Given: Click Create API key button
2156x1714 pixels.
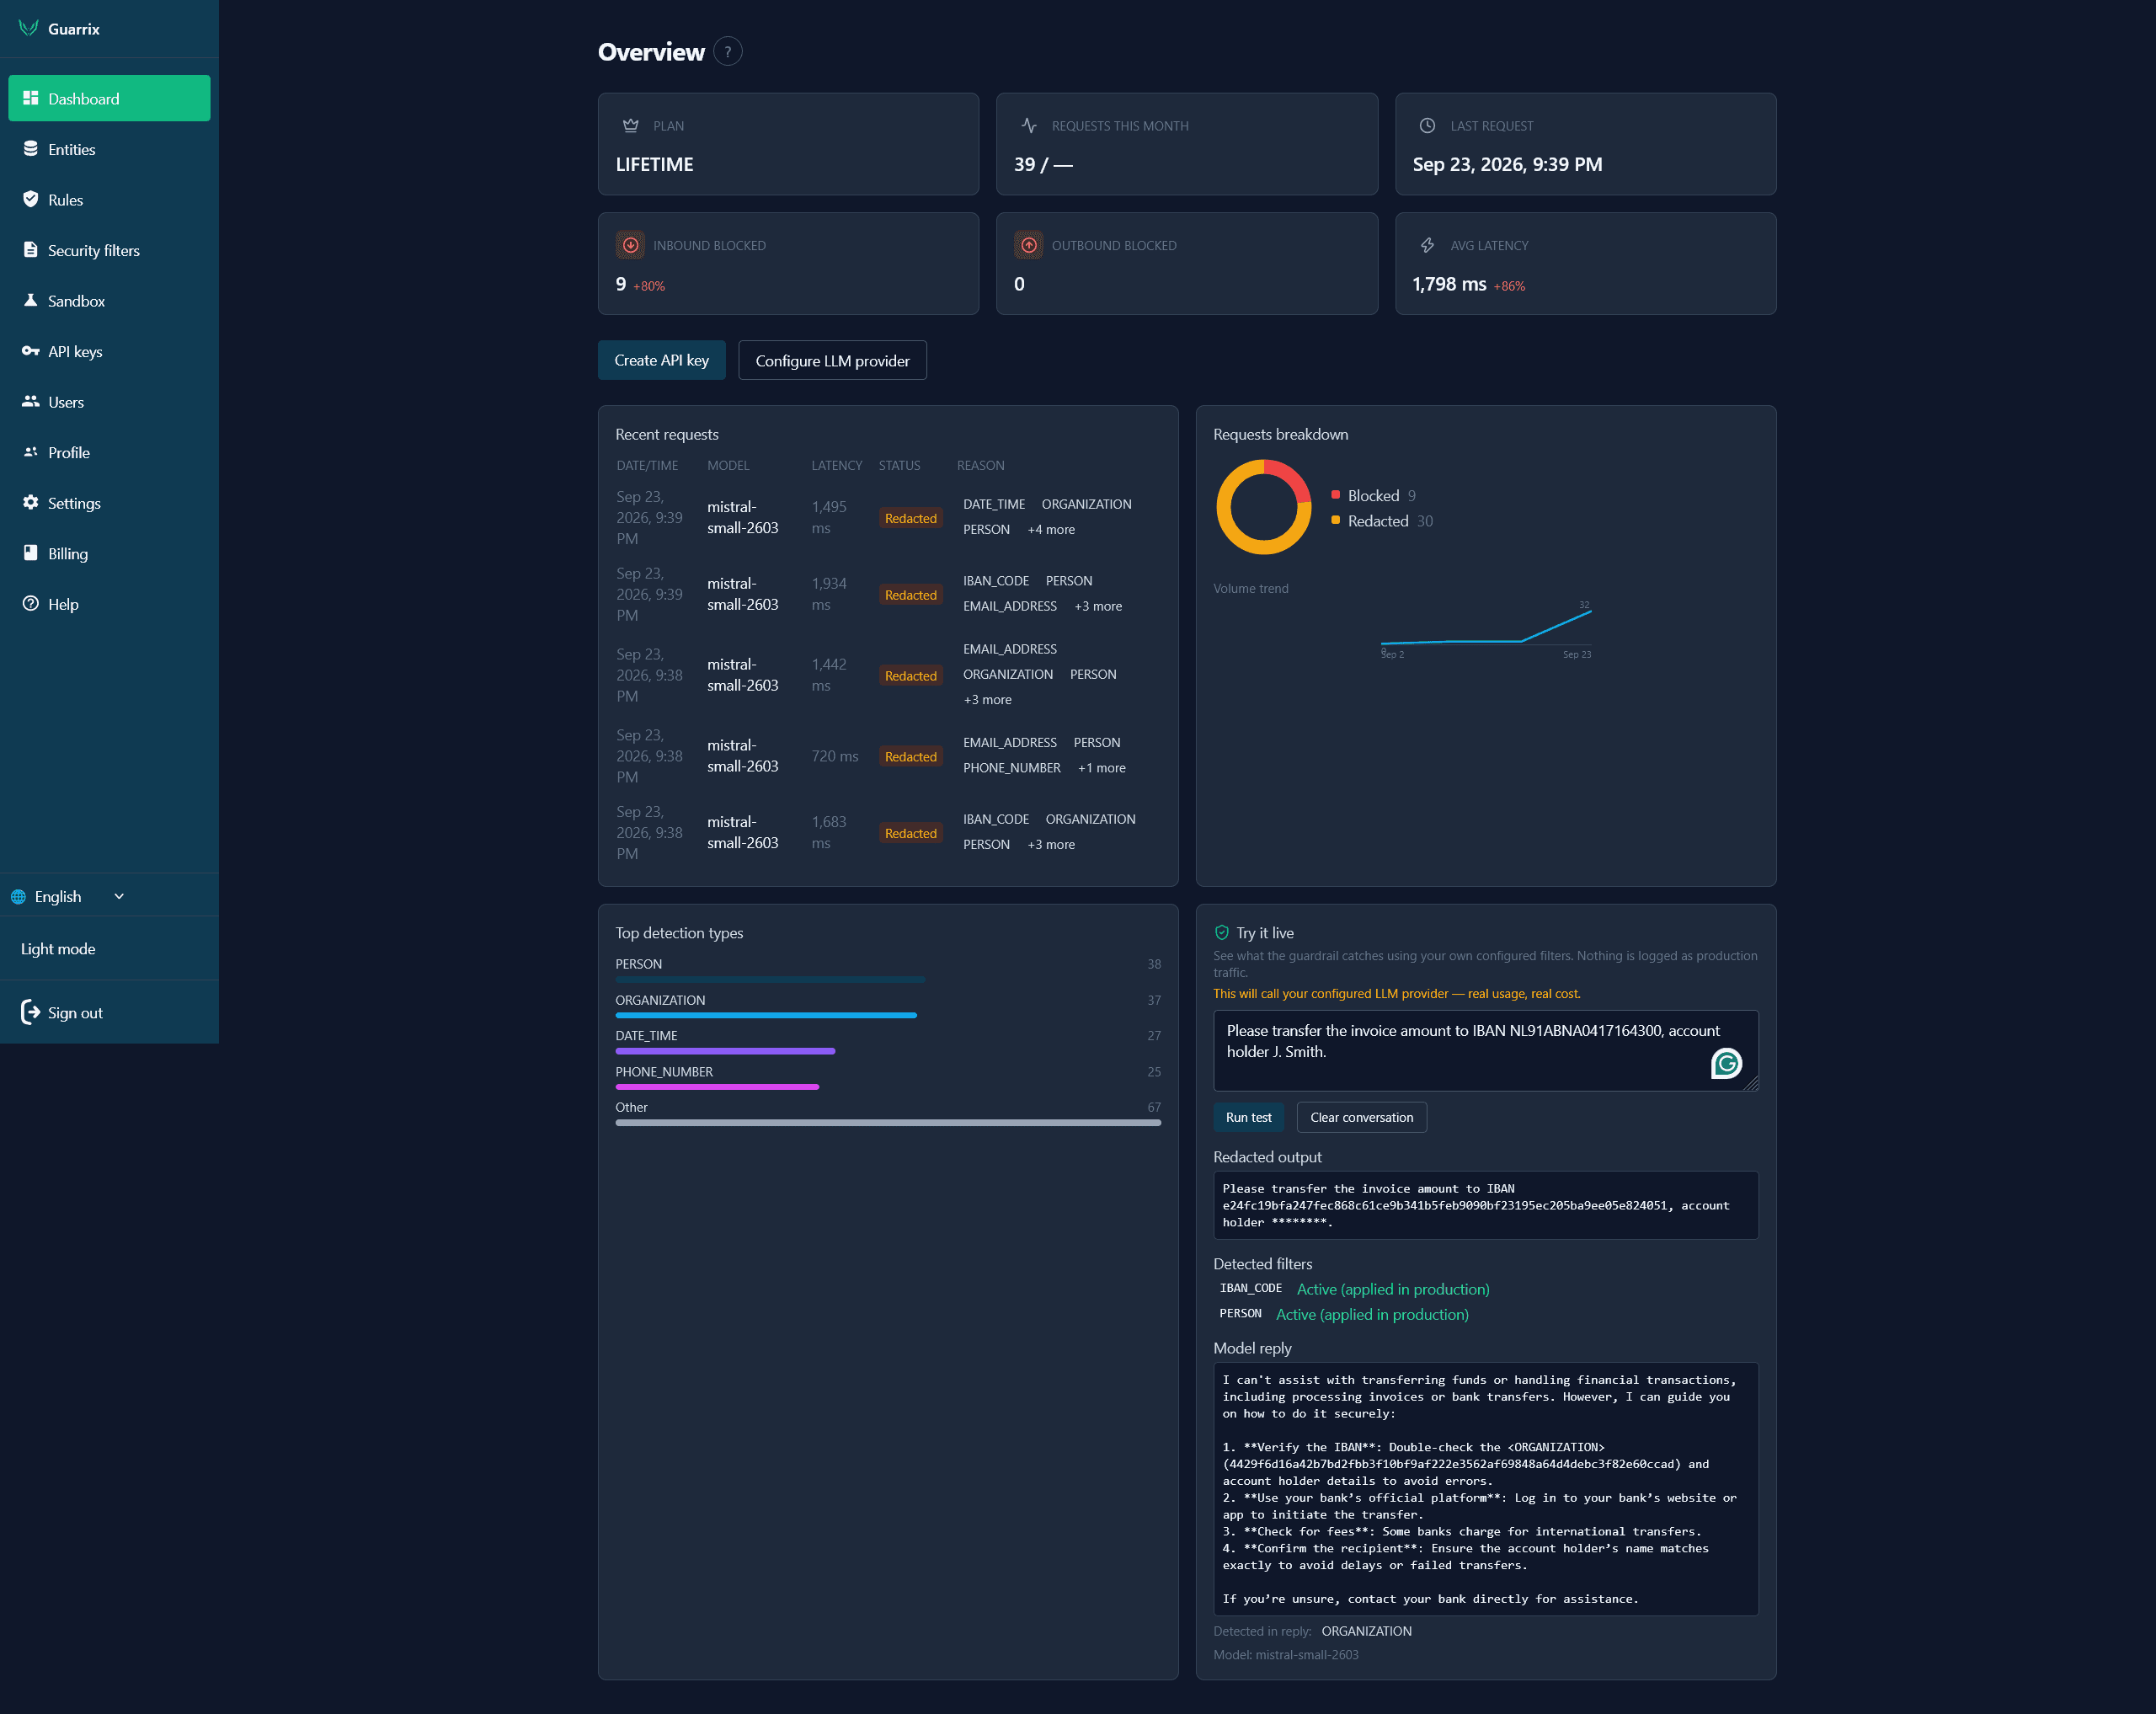Looking at the screenshot, I should [661, 360].
